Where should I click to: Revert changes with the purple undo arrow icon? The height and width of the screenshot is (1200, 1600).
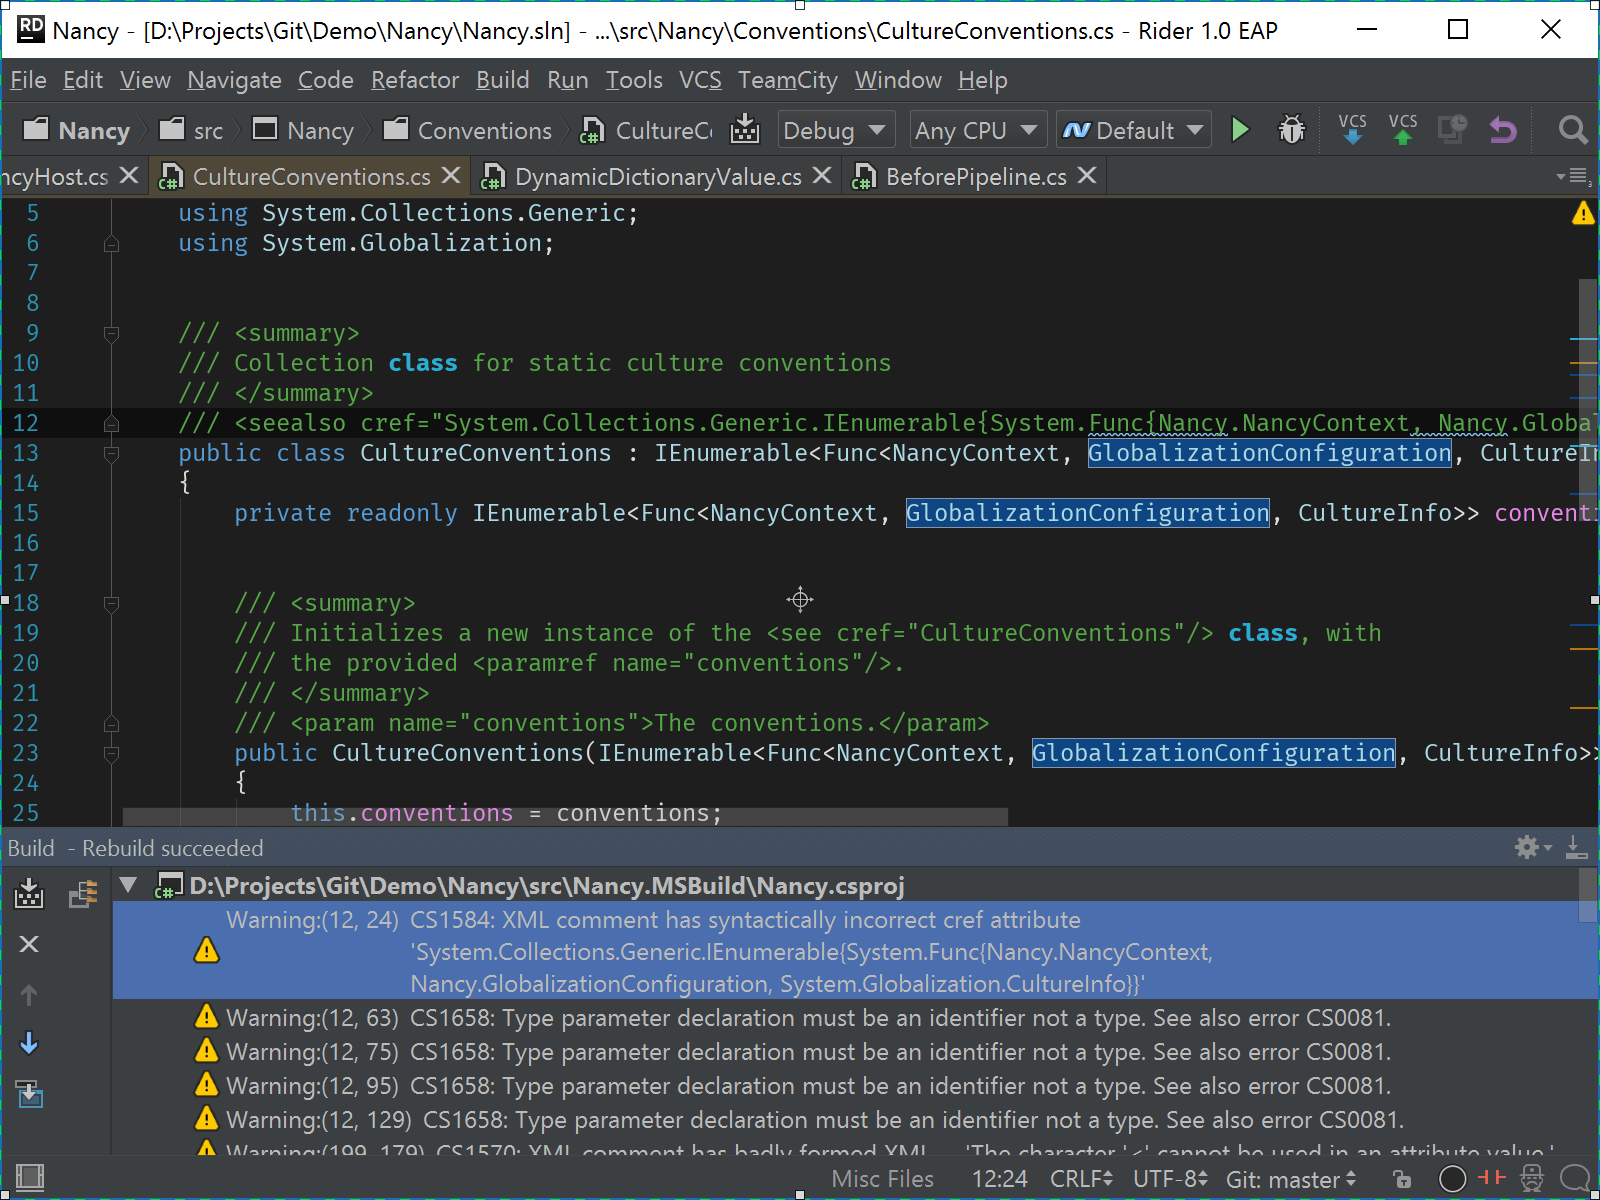pos(1503,130)
